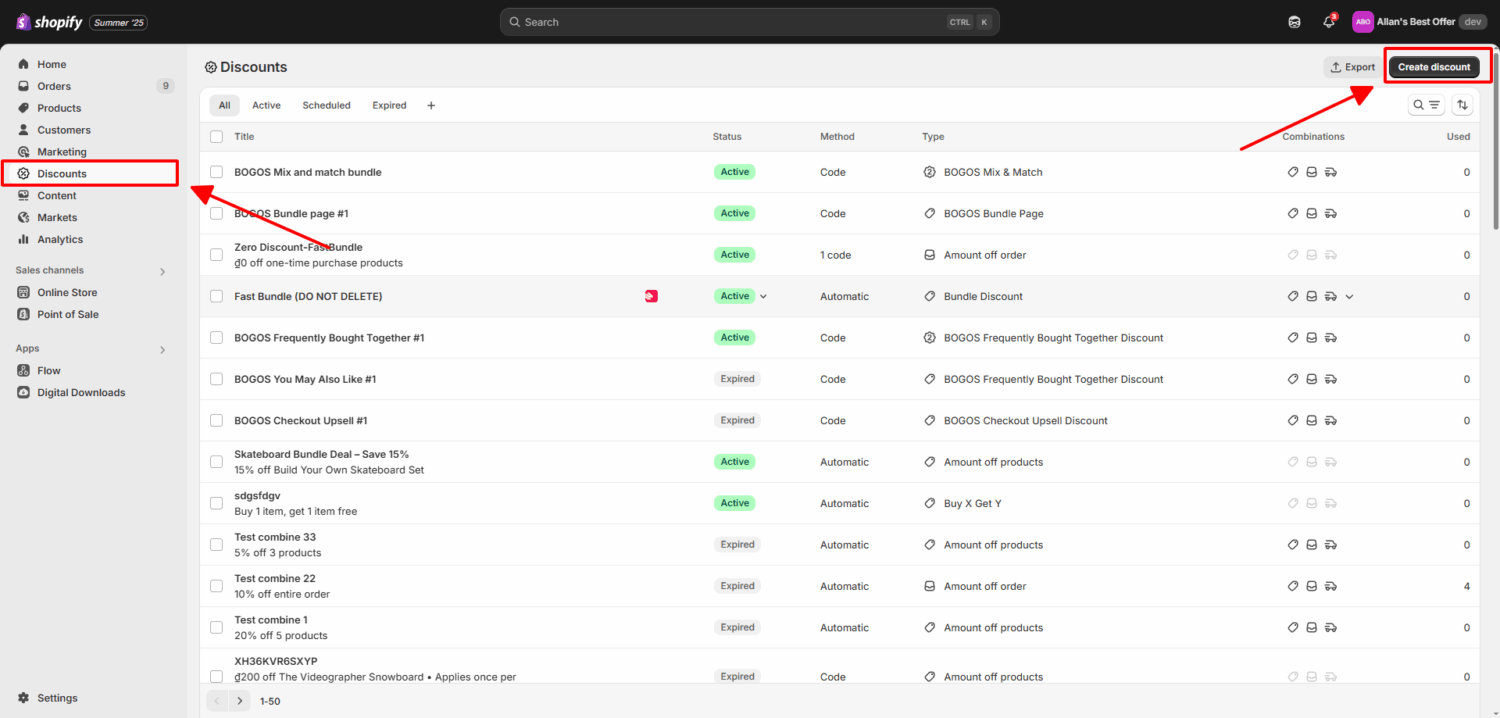Click the '1 code' method cell
This screenshot has width=1500, height=718.
click(836, 255)
